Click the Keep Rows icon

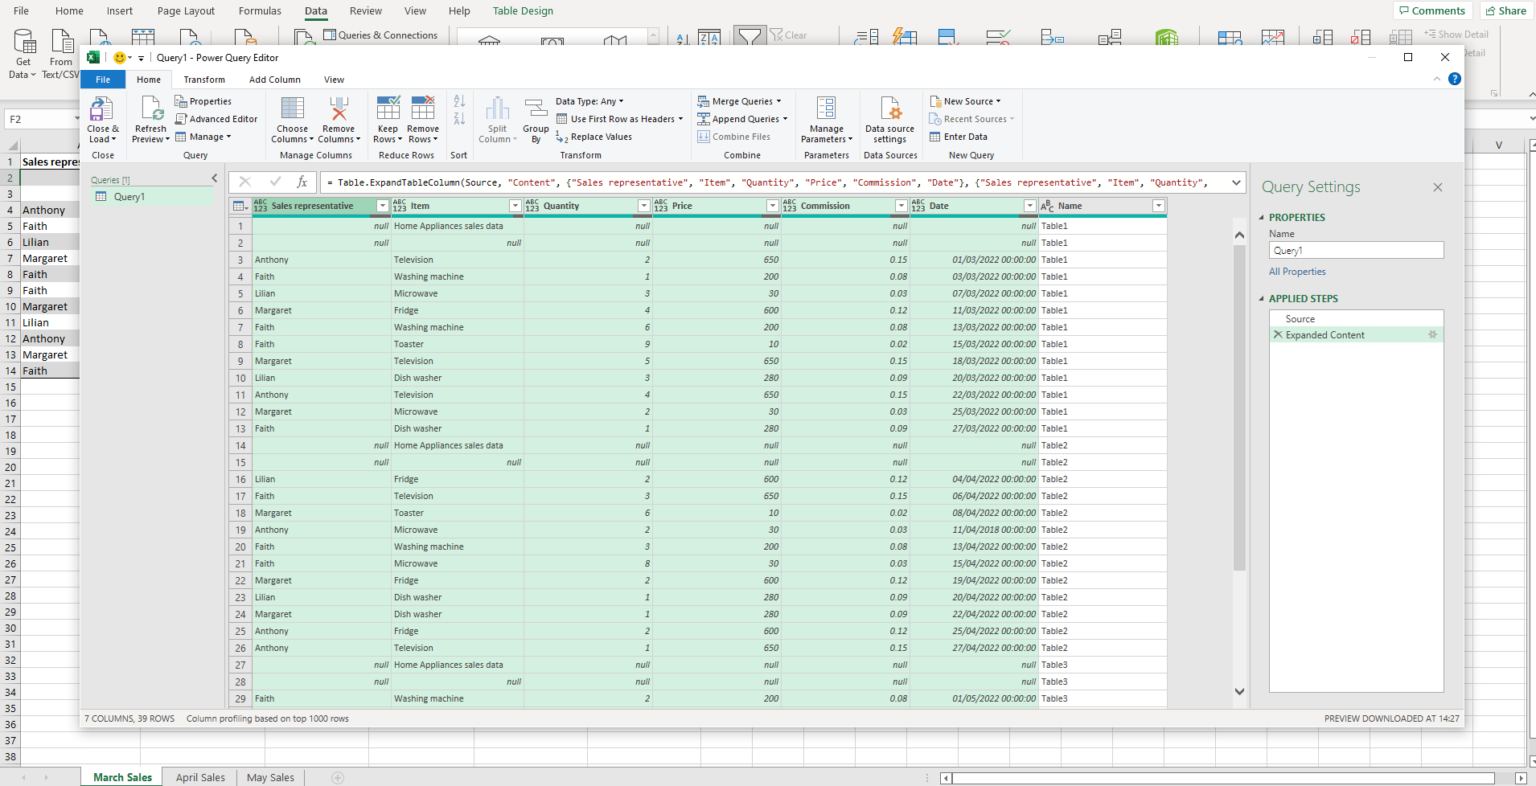pos(388,109)
